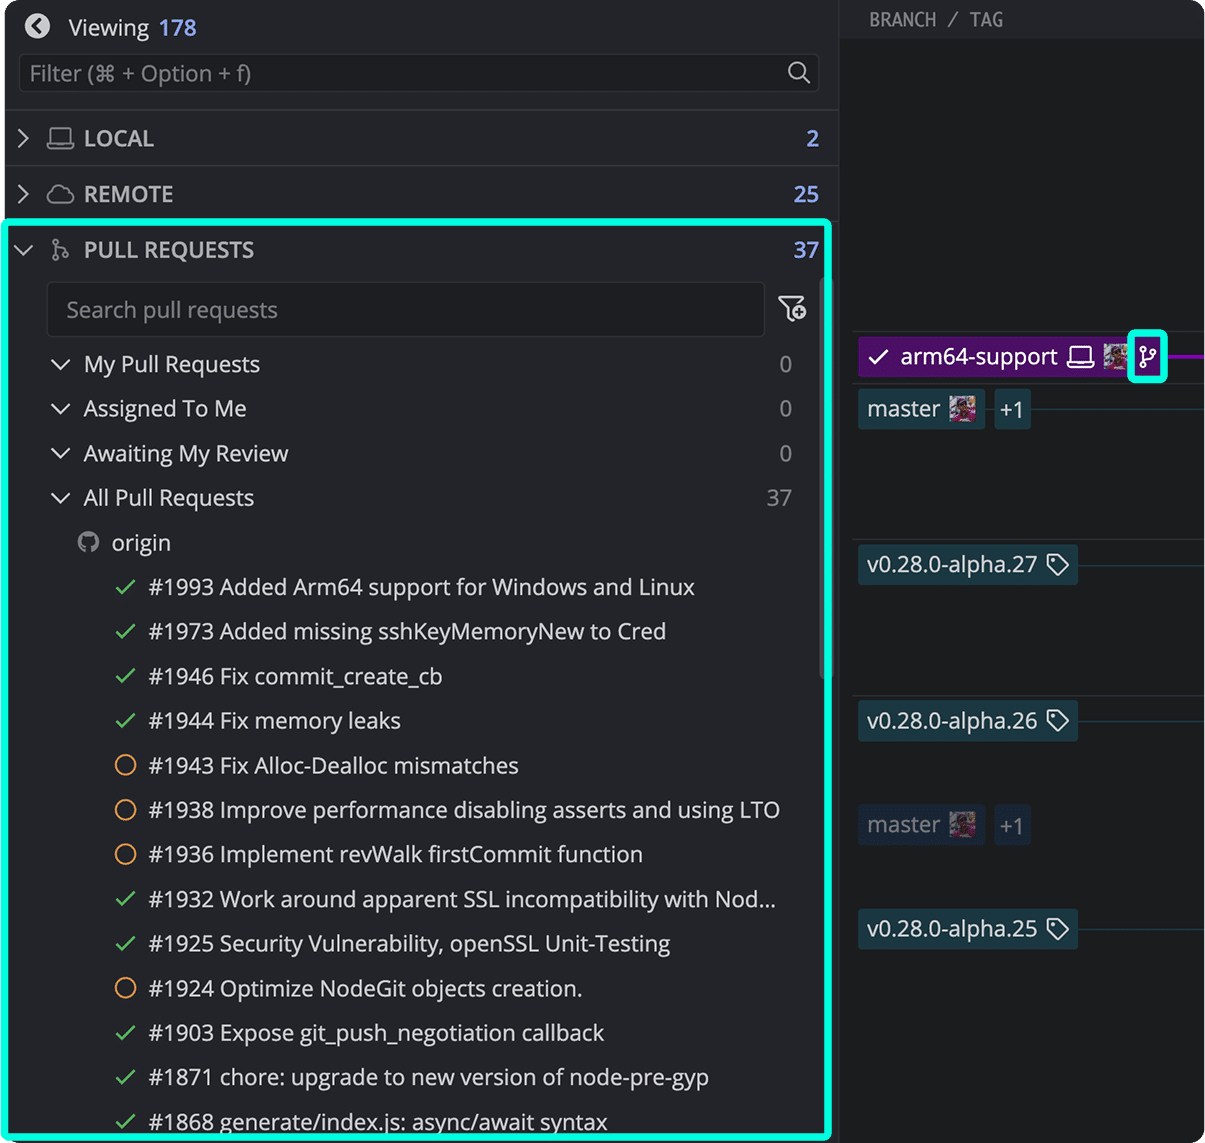Image resolution: width=1205 pixels, height=1143 pixels.
Task: Click the tag icon on v0.28.0-alpha.27
Action: click(1057, 564)
